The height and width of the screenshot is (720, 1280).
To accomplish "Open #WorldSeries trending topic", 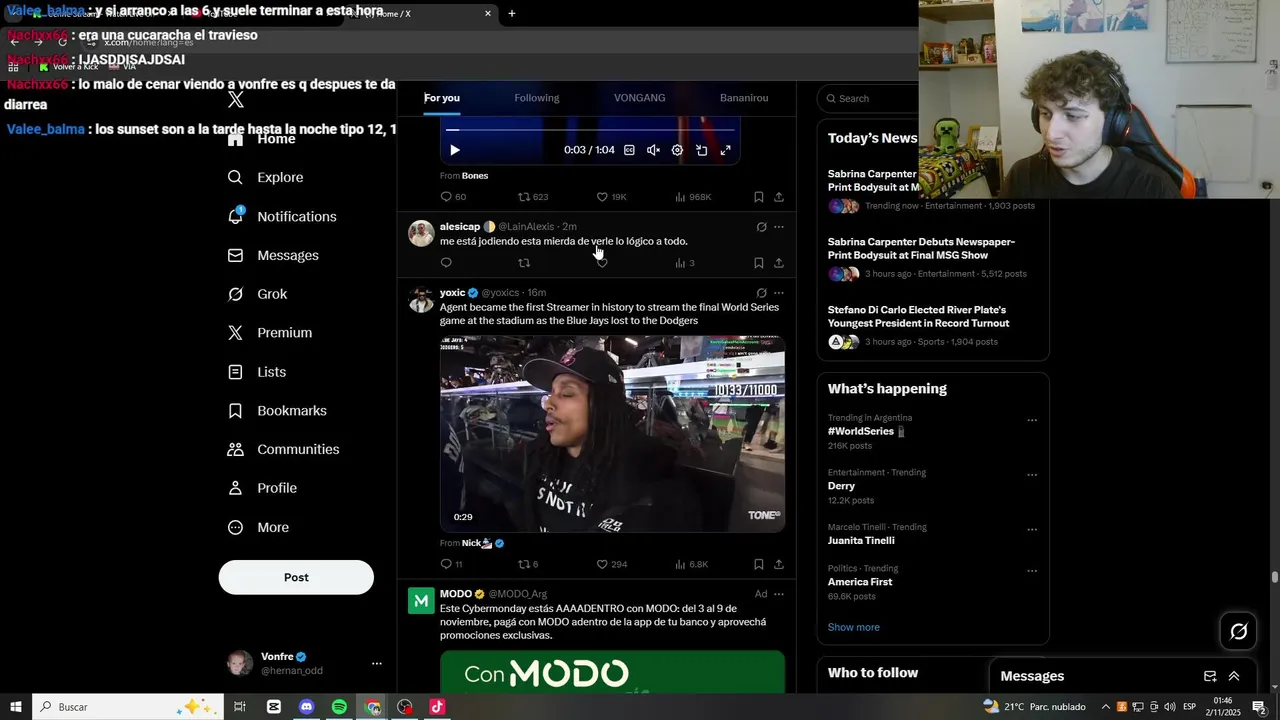I will pos(861,431).
